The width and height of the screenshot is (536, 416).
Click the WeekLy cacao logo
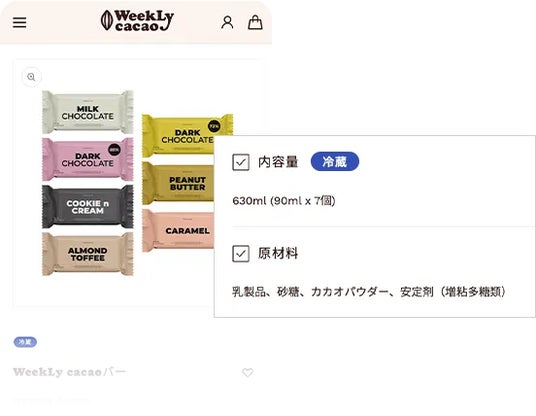137,21
